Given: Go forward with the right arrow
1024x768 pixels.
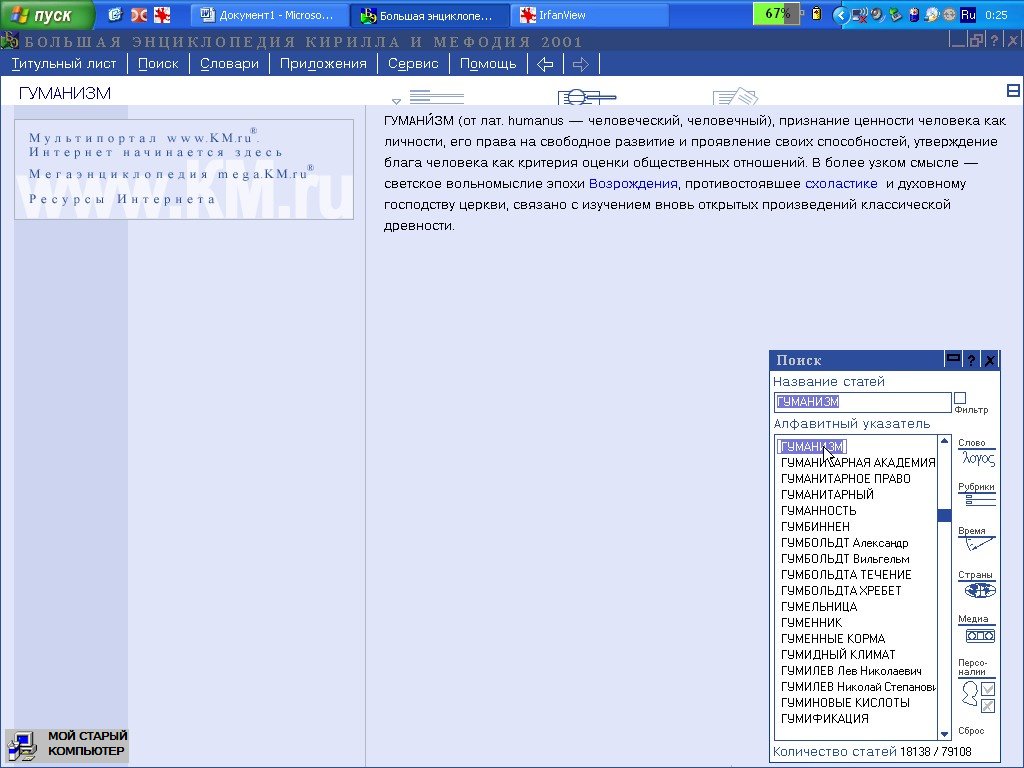Looking at the screenshot, I should point(580,64).
